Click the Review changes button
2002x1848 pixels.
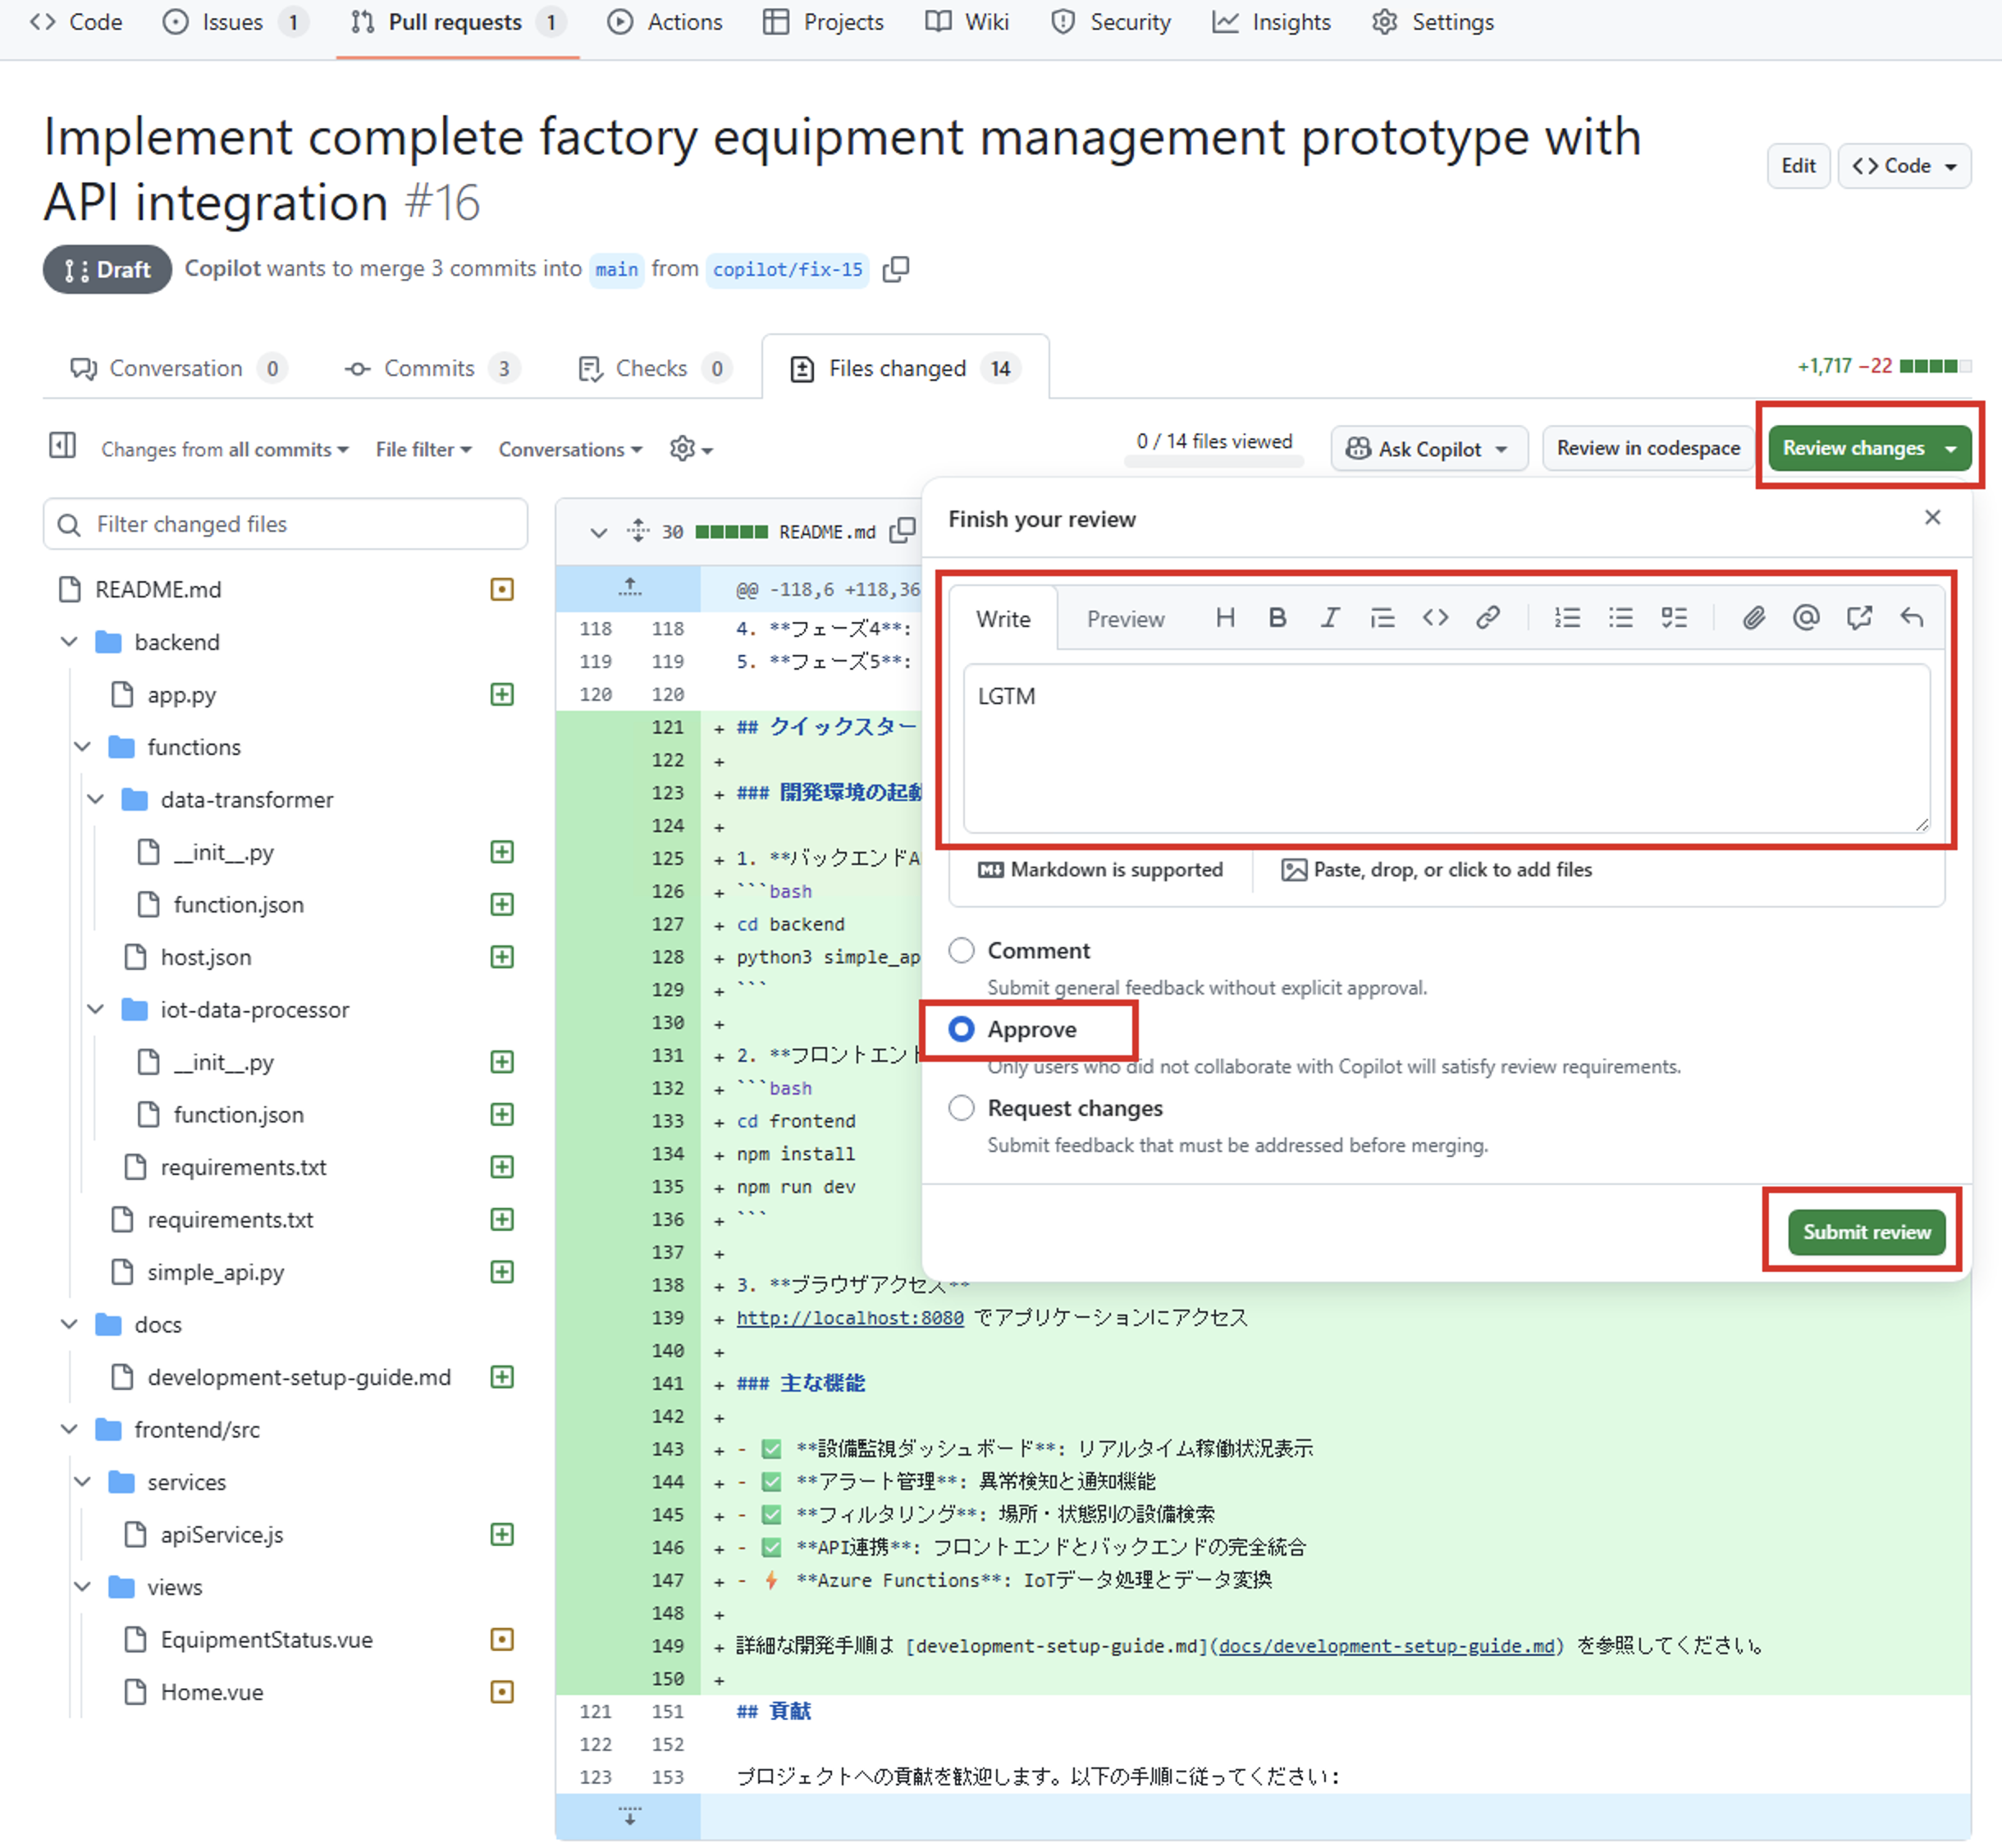[x=1869, y=448]
